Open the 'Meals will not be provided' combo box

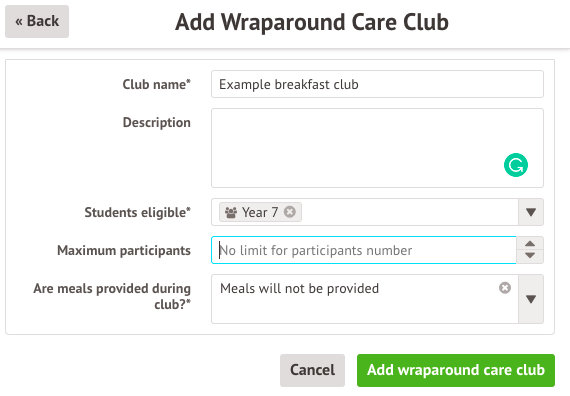coord(365,299)
